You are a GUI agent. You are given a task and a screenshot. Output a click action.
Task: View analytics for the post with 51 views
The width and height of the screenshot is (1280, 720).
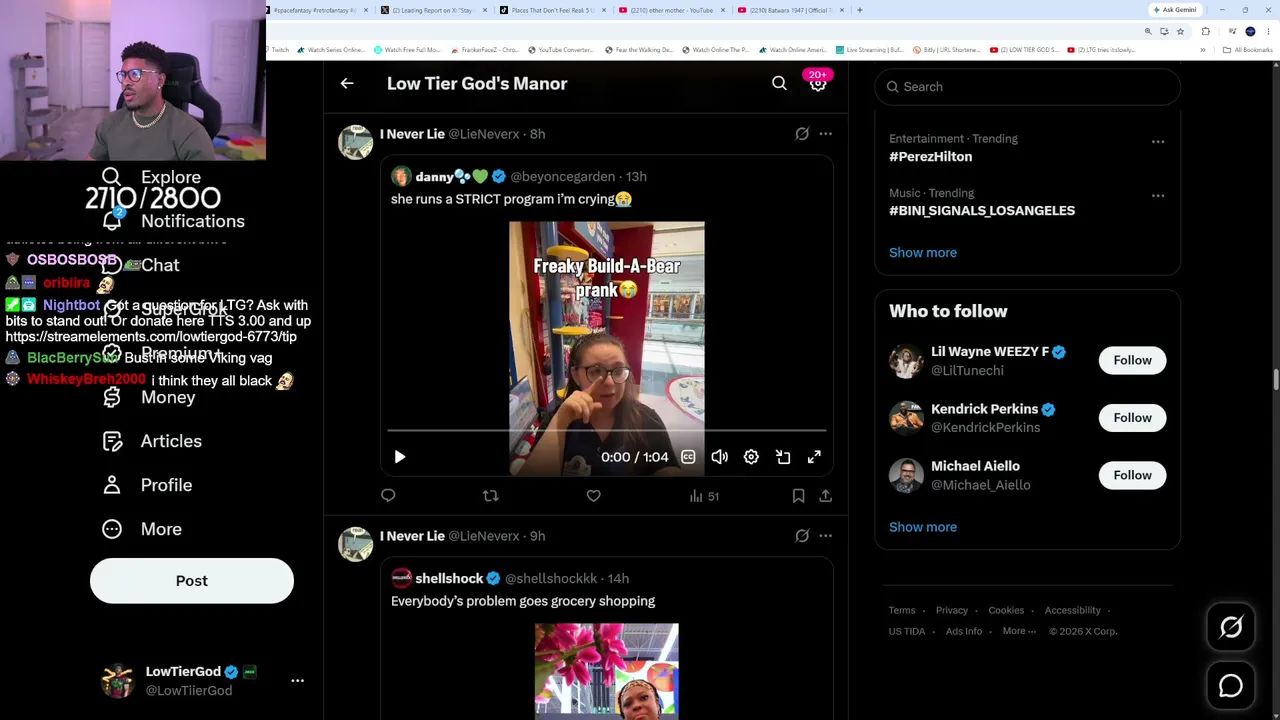point(704,496)
